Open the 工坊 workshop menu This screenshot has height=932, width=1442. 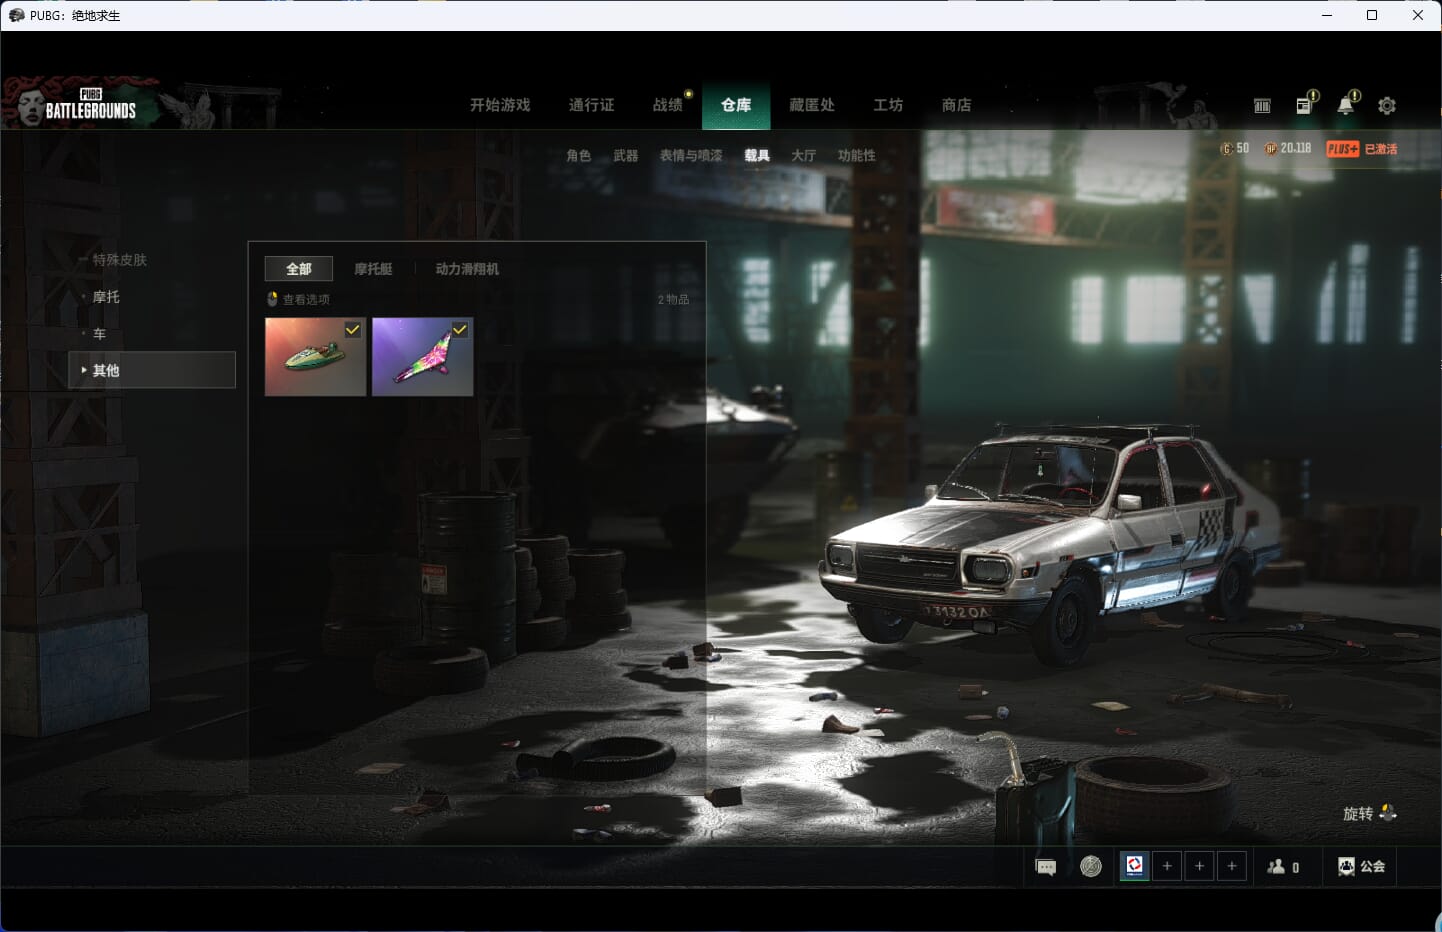pyautogui.click(x=888, y=105)
